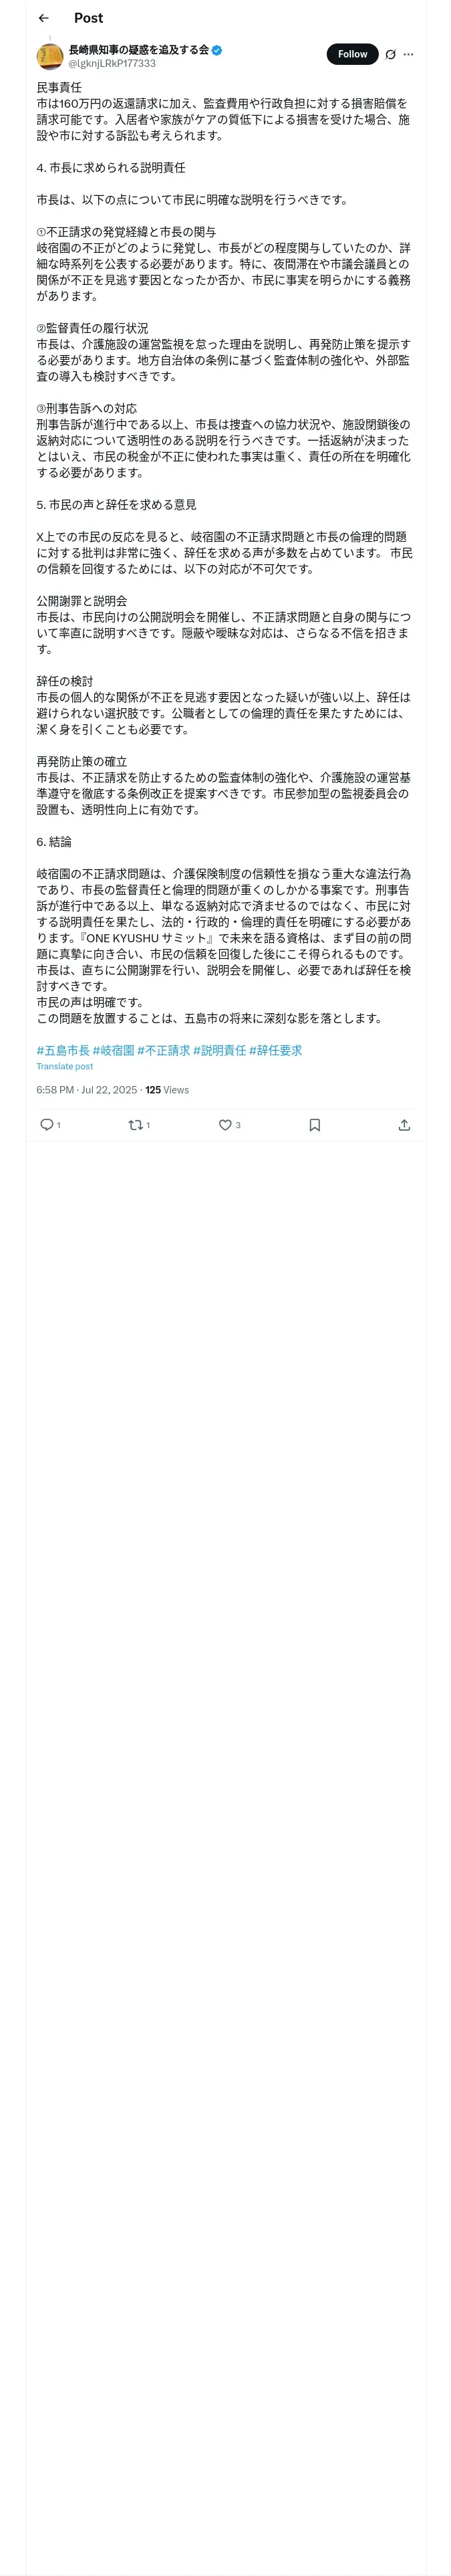Bookmark this post
The height and width of the screenshot is (2576, 451).
point(314,1124)
